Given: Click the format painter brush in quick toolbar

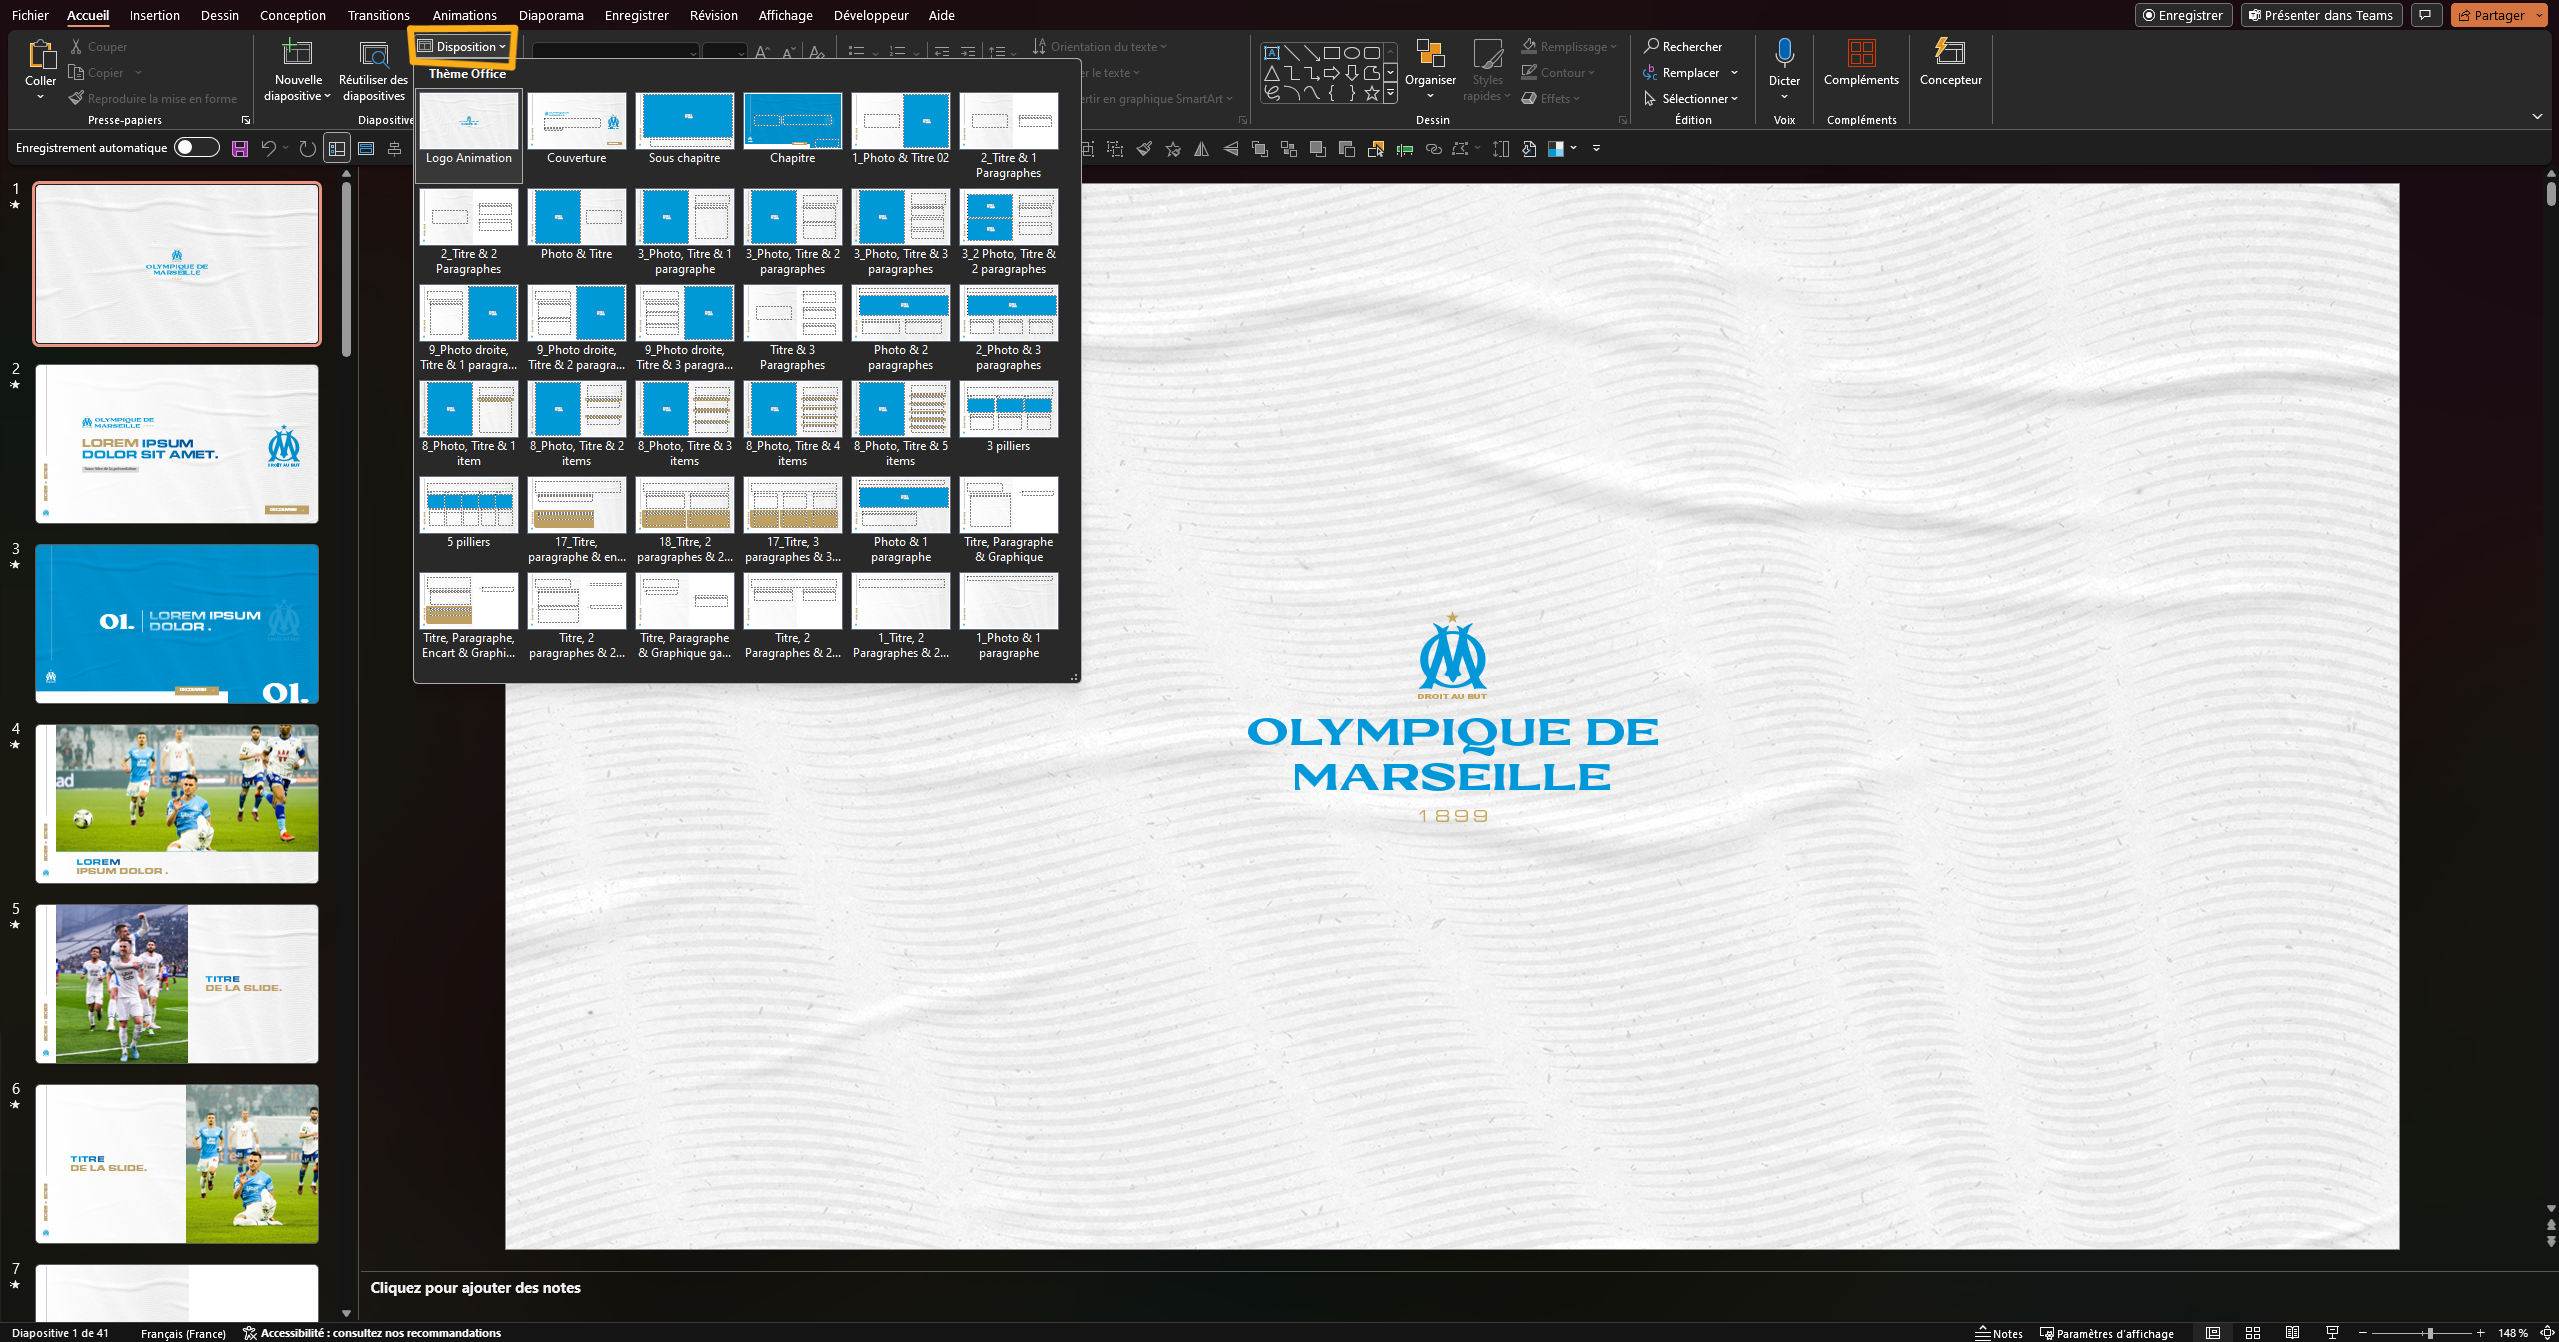Looking at the screenshot, I should pyautogui.click(x=1144, y=149).
